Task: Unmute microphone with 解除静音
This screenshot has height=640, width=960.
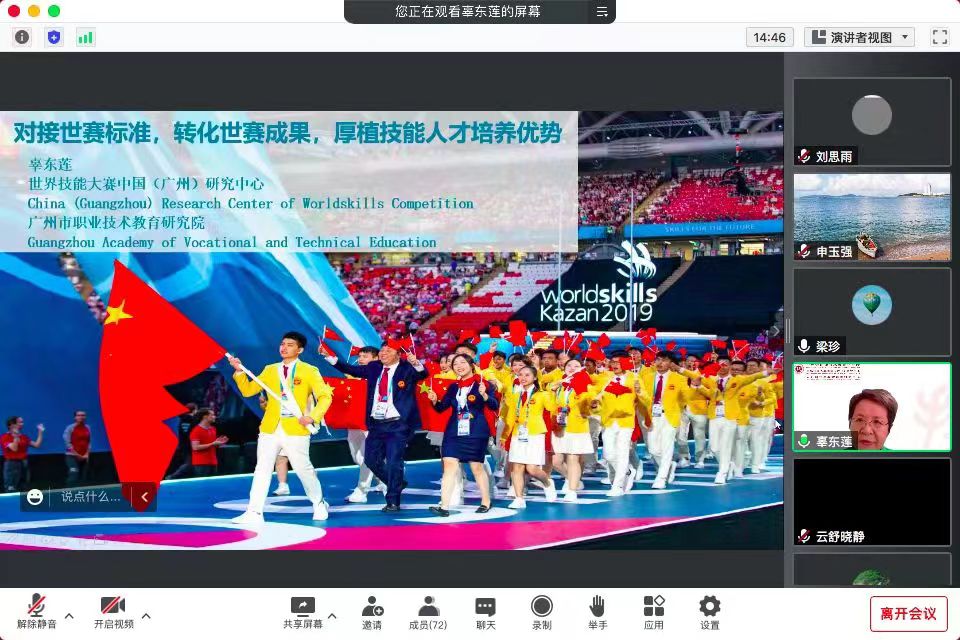Action: tap(36, 612)
